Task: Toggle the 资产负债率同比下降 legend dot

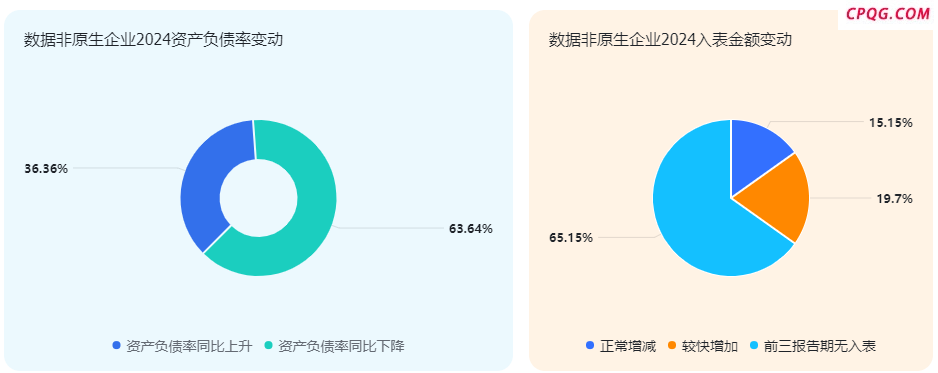Action: point(269,346)
